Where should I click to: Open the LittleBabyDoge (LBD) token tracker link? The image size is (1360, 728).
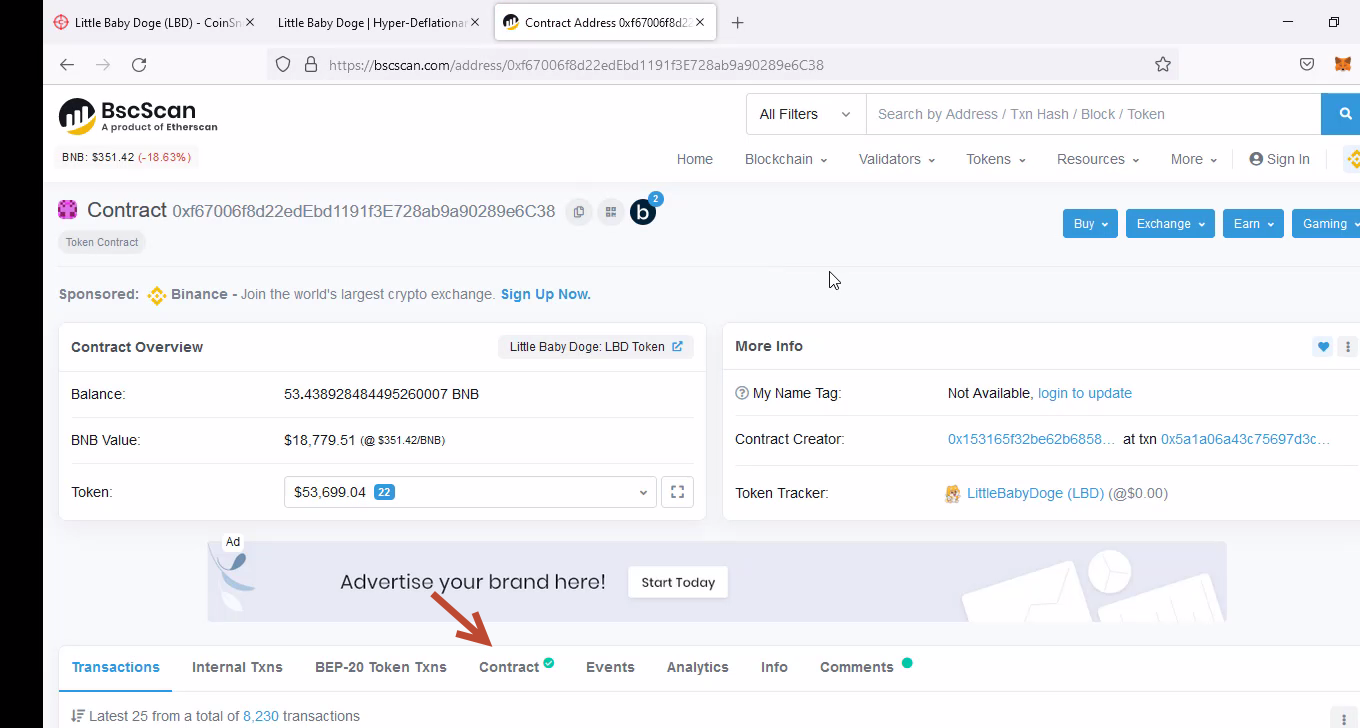[1035, 493]
